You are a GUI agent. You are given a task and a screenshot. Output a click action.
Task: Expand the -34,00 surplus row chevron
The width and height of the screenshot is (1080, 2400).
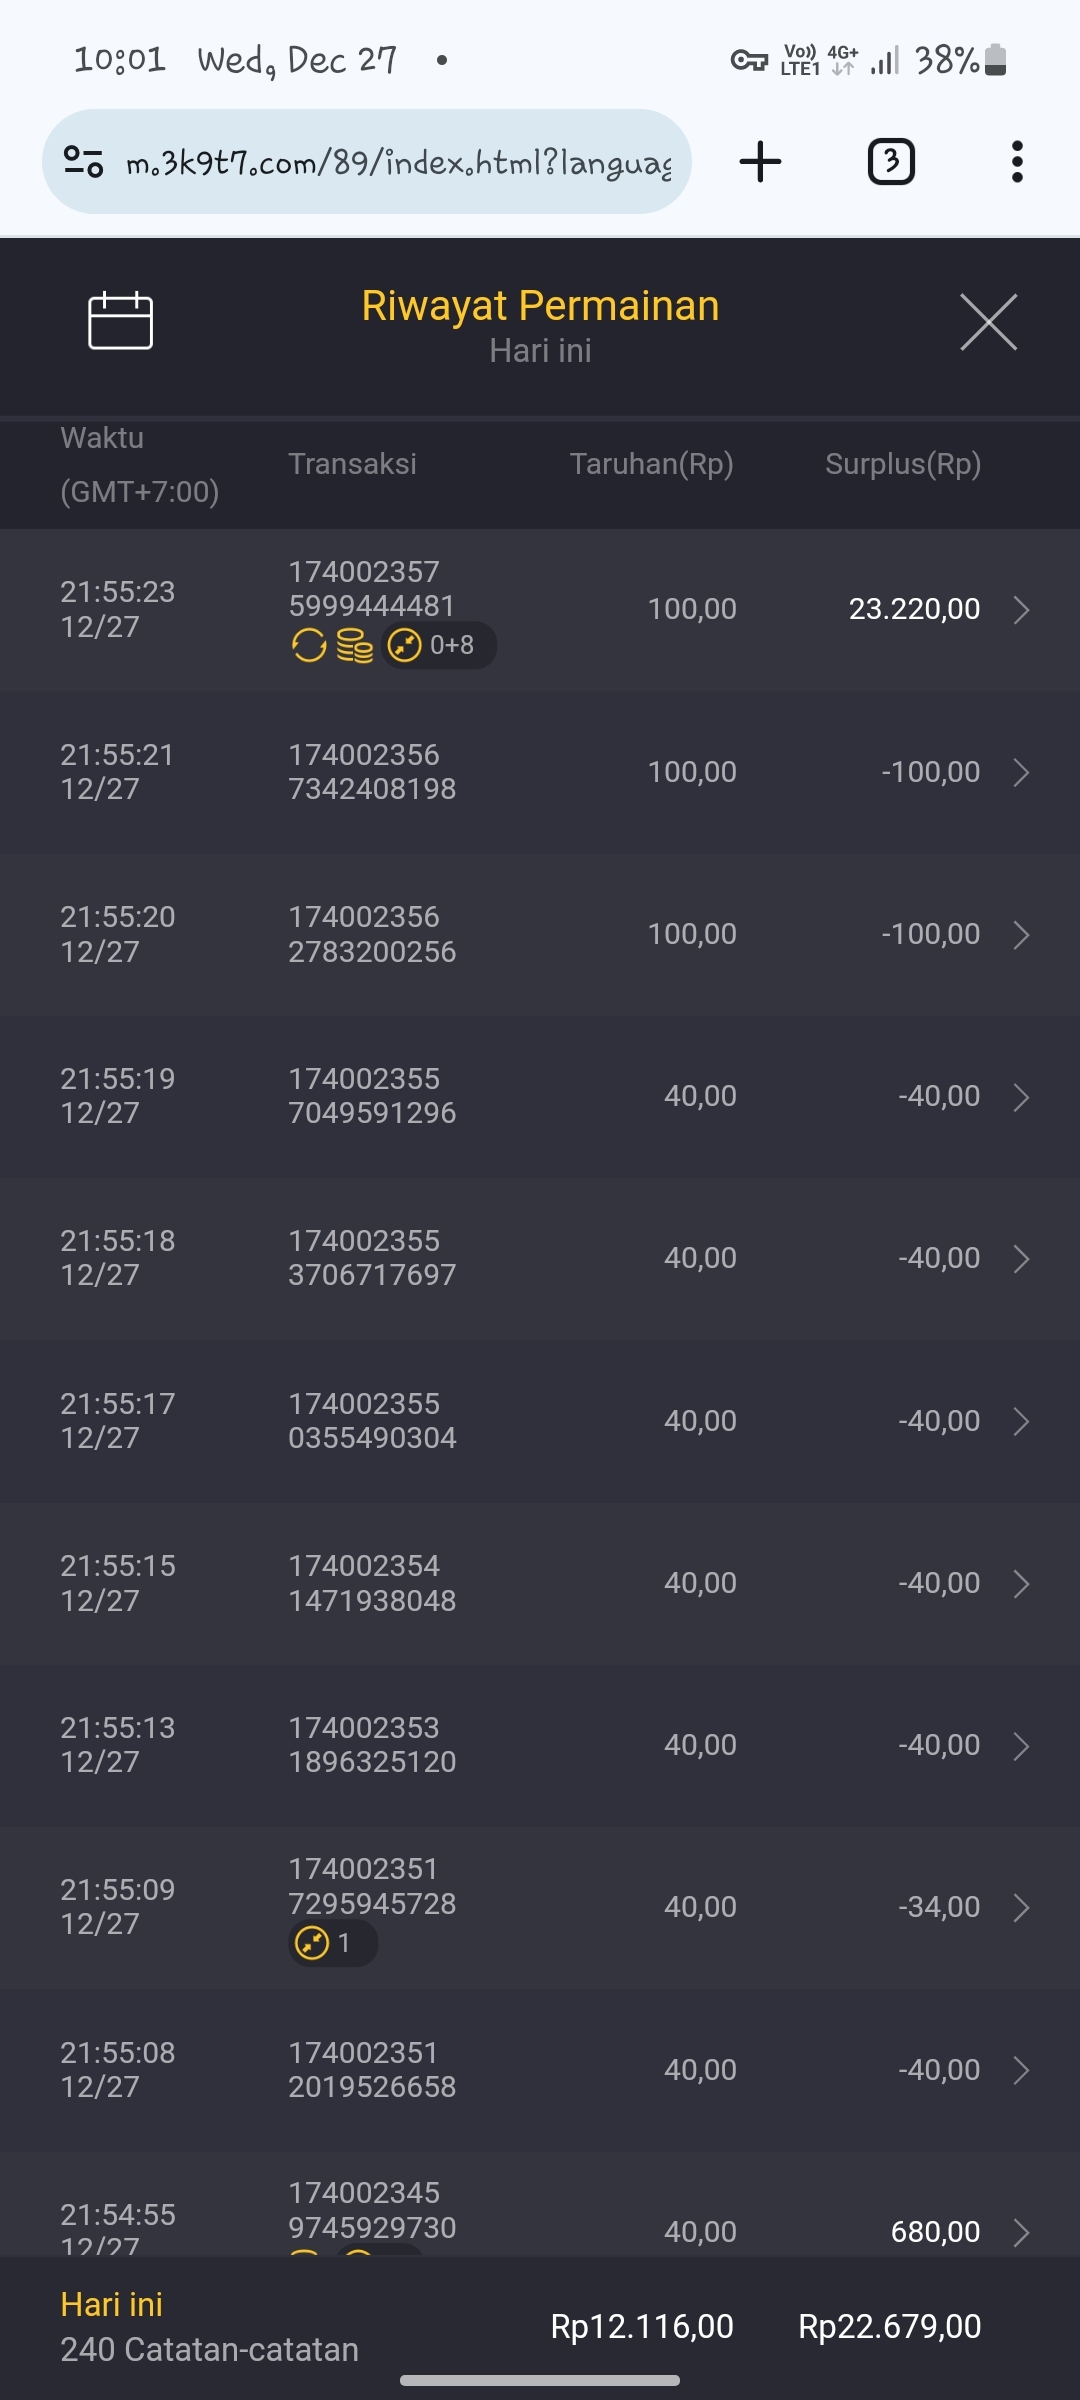click(1021, 1907)
